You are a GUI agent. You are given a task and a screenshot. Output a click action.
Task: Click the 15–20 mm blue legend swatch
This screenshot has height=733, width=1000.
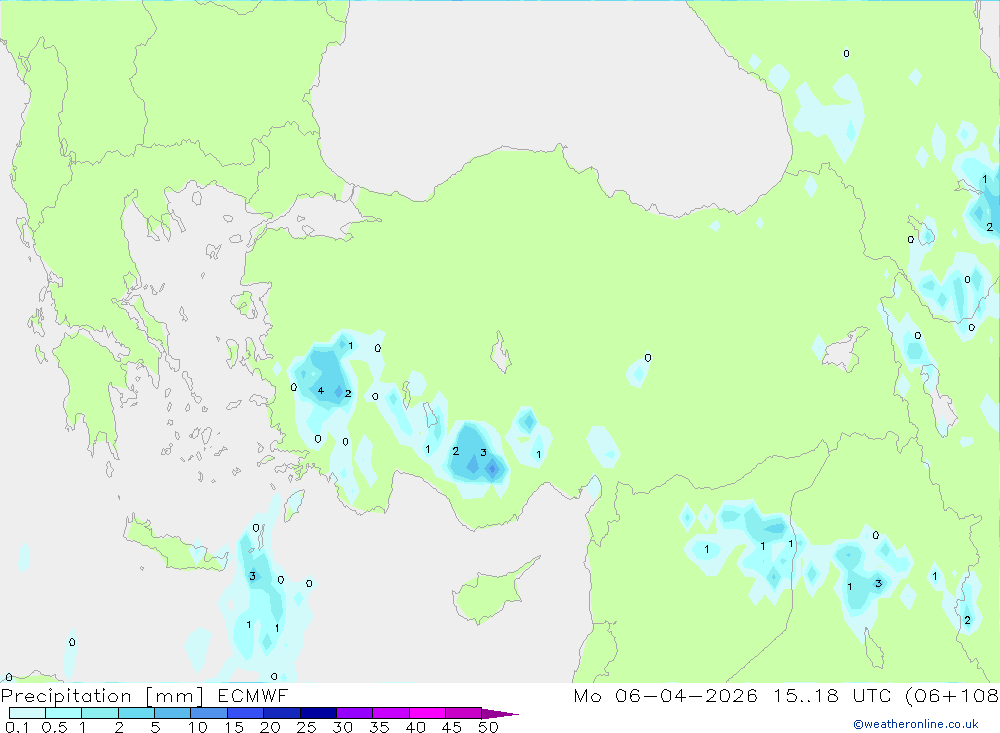click(246, 713)
